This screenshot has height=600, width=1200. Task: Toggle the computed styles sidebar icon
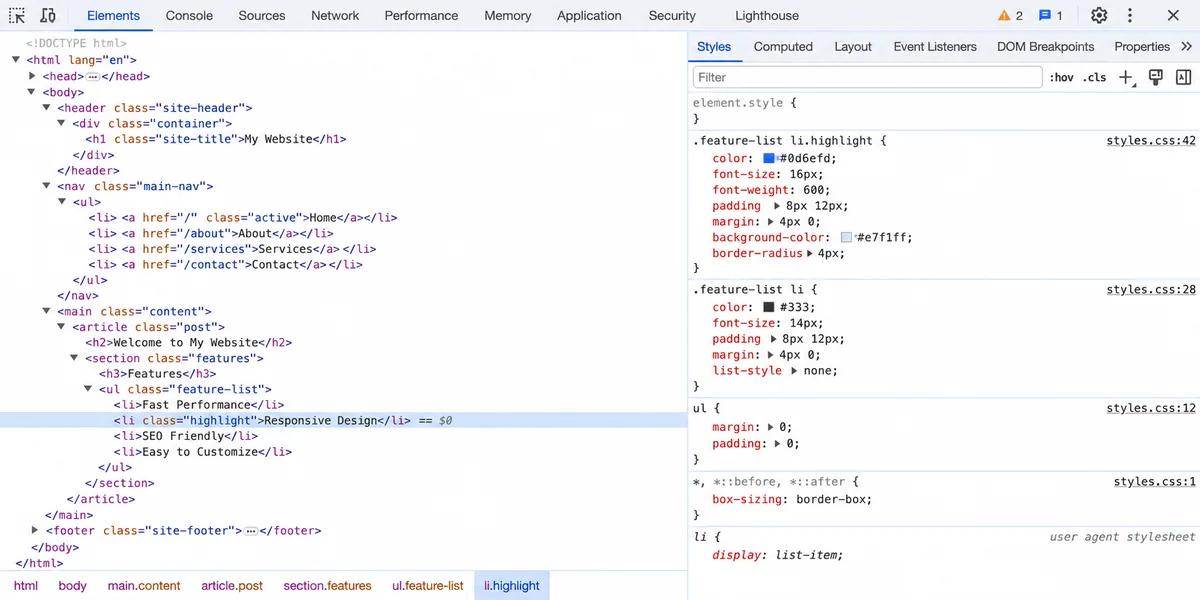pos(1183,77)
